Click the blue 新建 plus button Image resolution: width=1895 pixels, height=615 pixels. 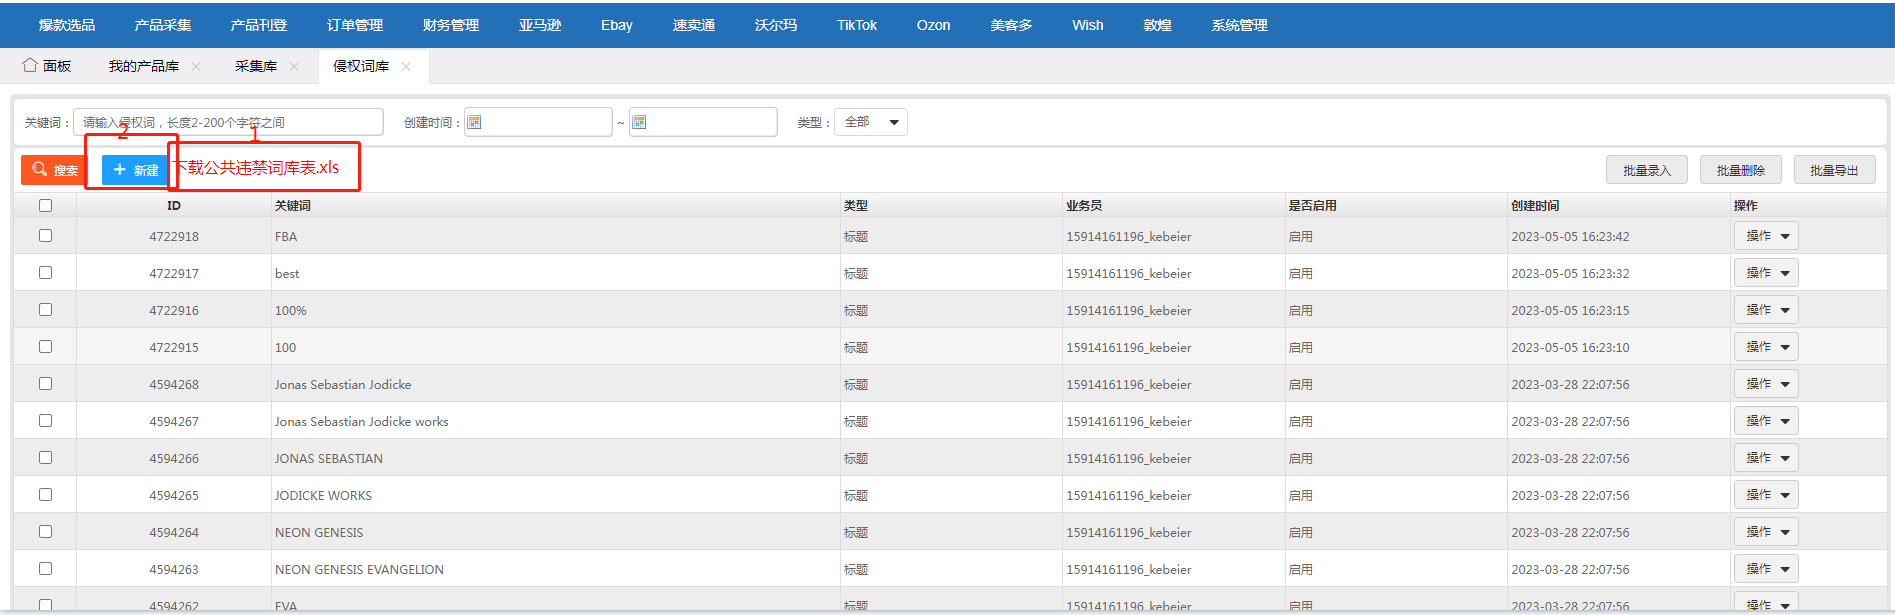(135, 170)
